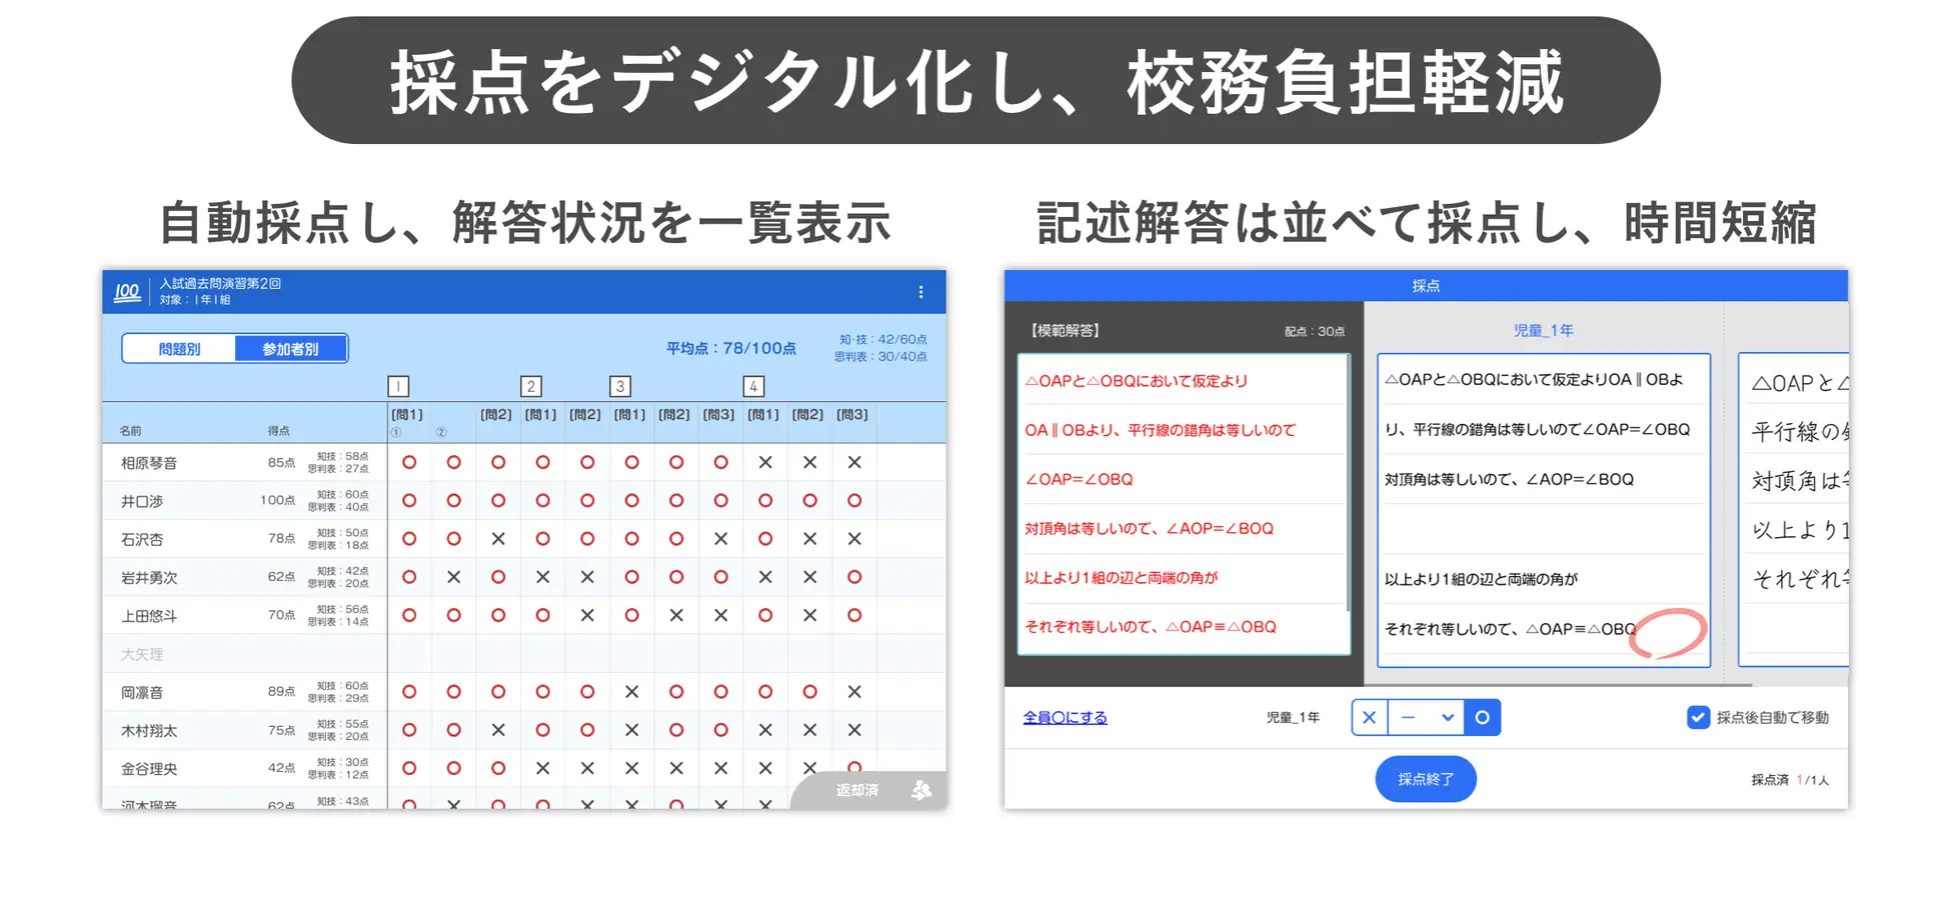
Task: Open the three-dot menu in blue header
Action: (x=921, y=292)
